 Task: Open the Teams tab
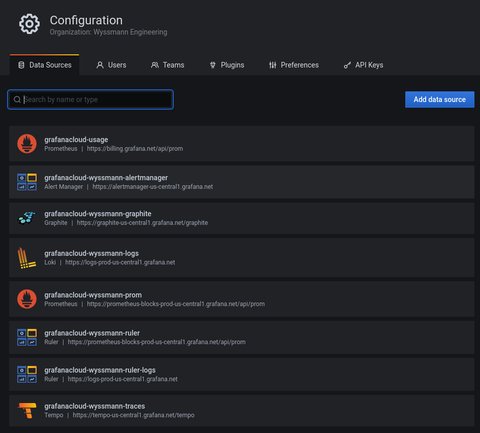click(168, 65)
